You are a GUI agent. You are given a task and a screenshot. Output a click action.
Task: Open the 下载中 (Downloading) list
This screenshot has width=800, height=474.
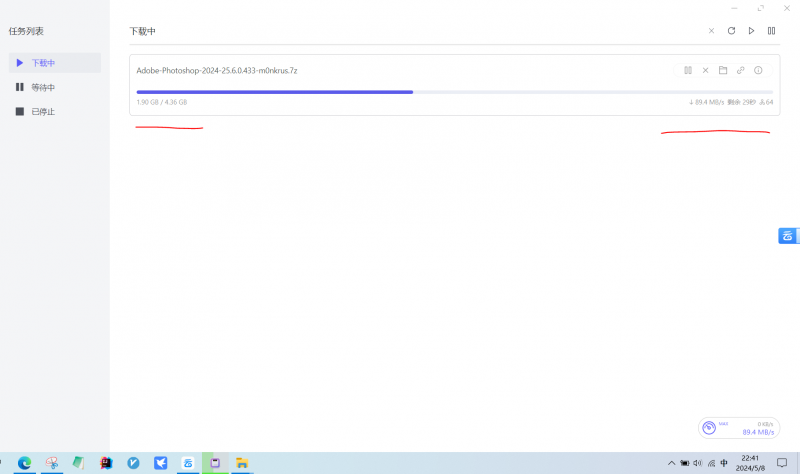click(43, 63)
